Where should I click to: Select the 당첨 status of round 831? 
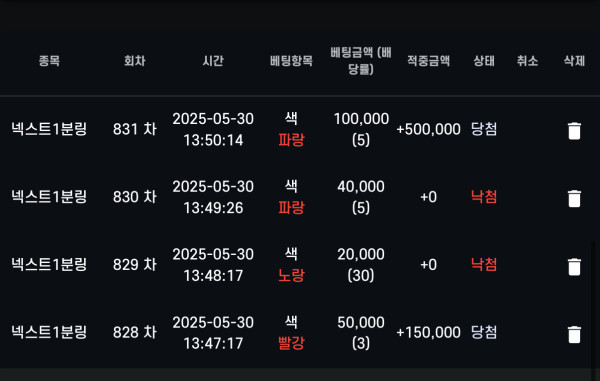pyautogui.click(x=484, y=129)
